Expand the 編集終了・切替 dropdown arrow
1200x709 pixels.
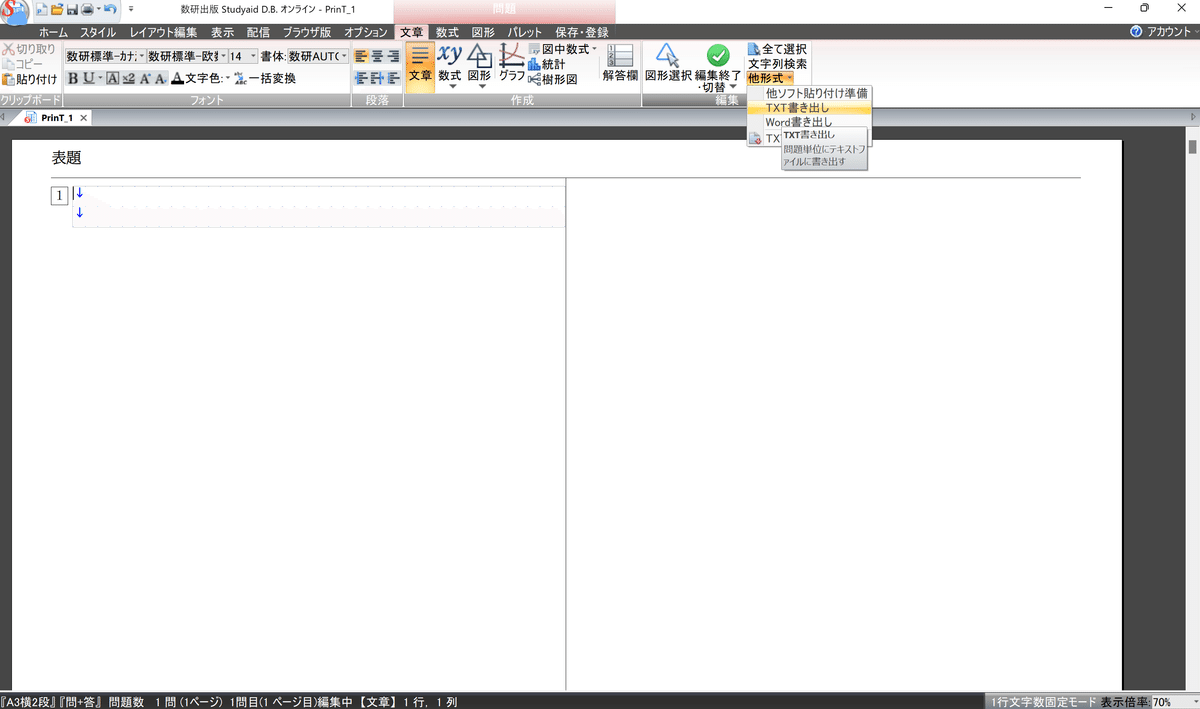(733, 86)
